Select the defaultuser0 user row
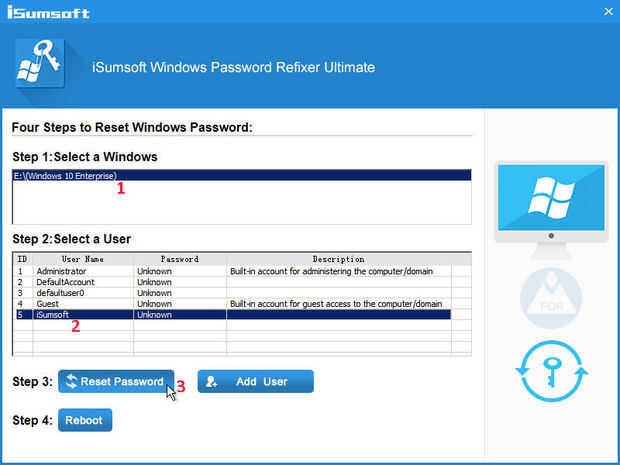The width and height of the screenshot is (620, 465). click(x=233, y=293)
